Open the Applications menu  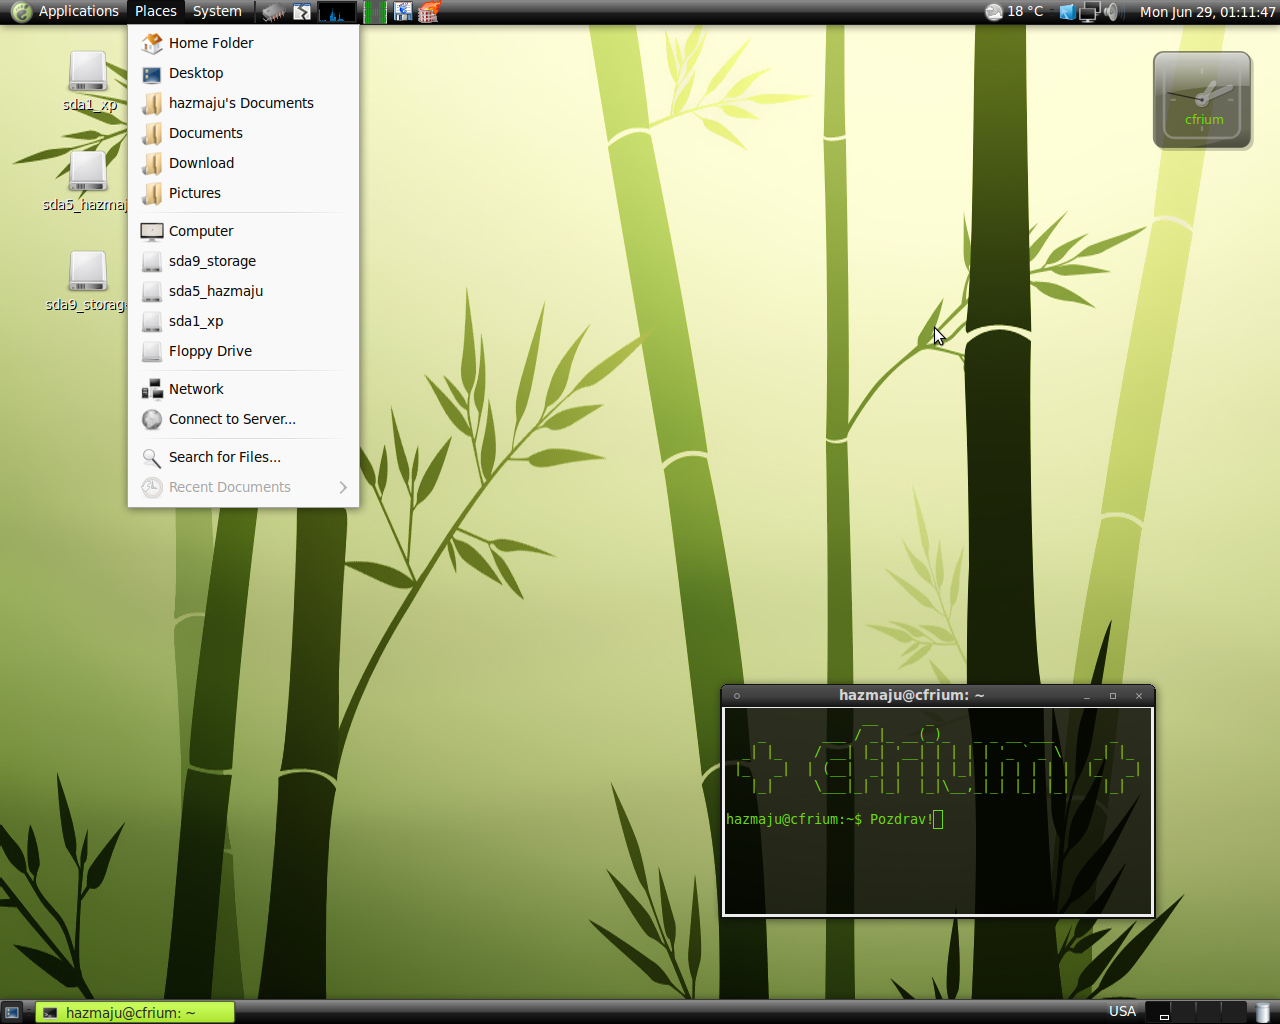pyautogui.click(x=78, y=11)
